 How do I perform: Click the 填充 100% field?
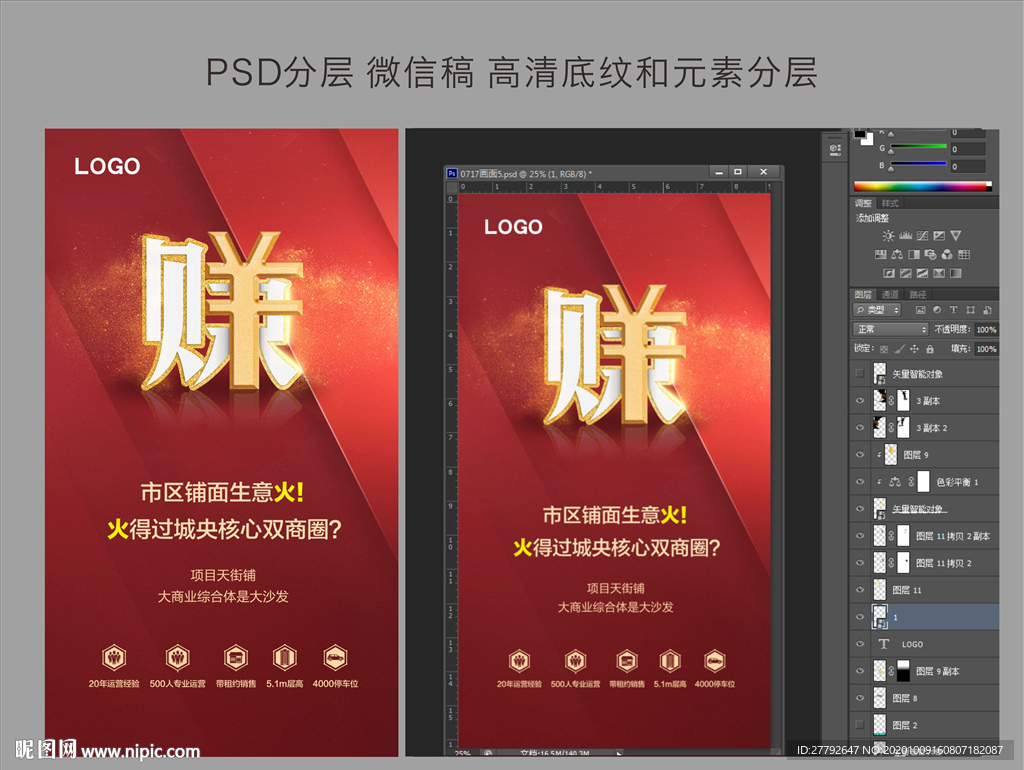click(986, 349)
